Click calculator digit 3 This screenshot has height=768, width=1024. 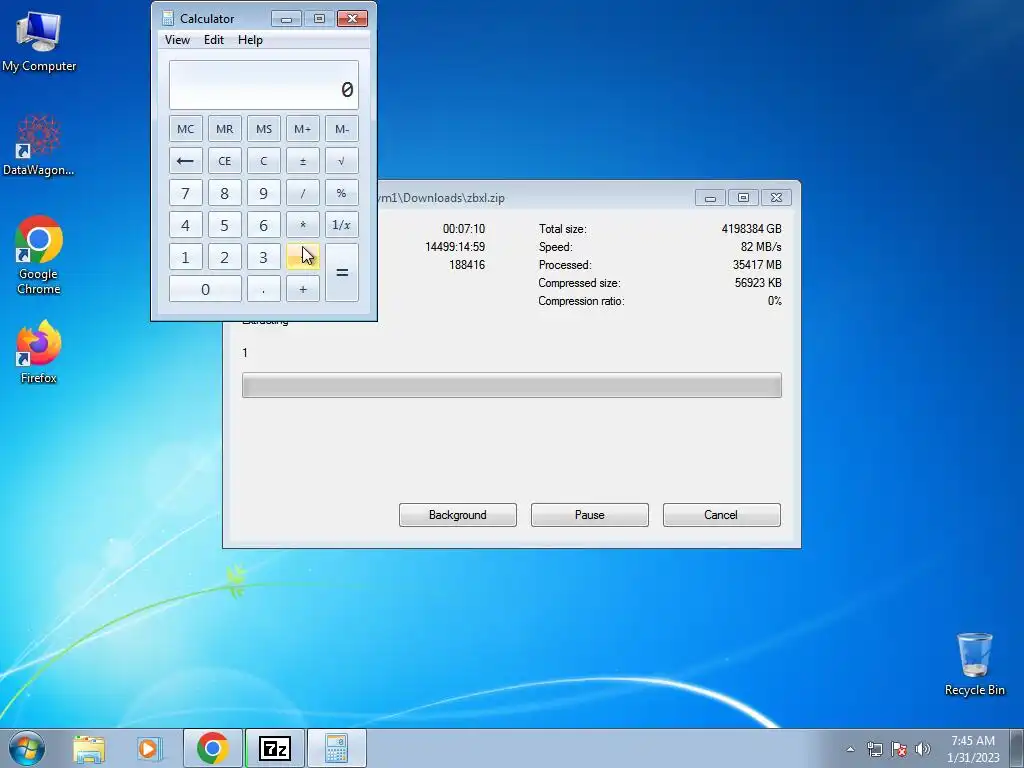[264, 257]
